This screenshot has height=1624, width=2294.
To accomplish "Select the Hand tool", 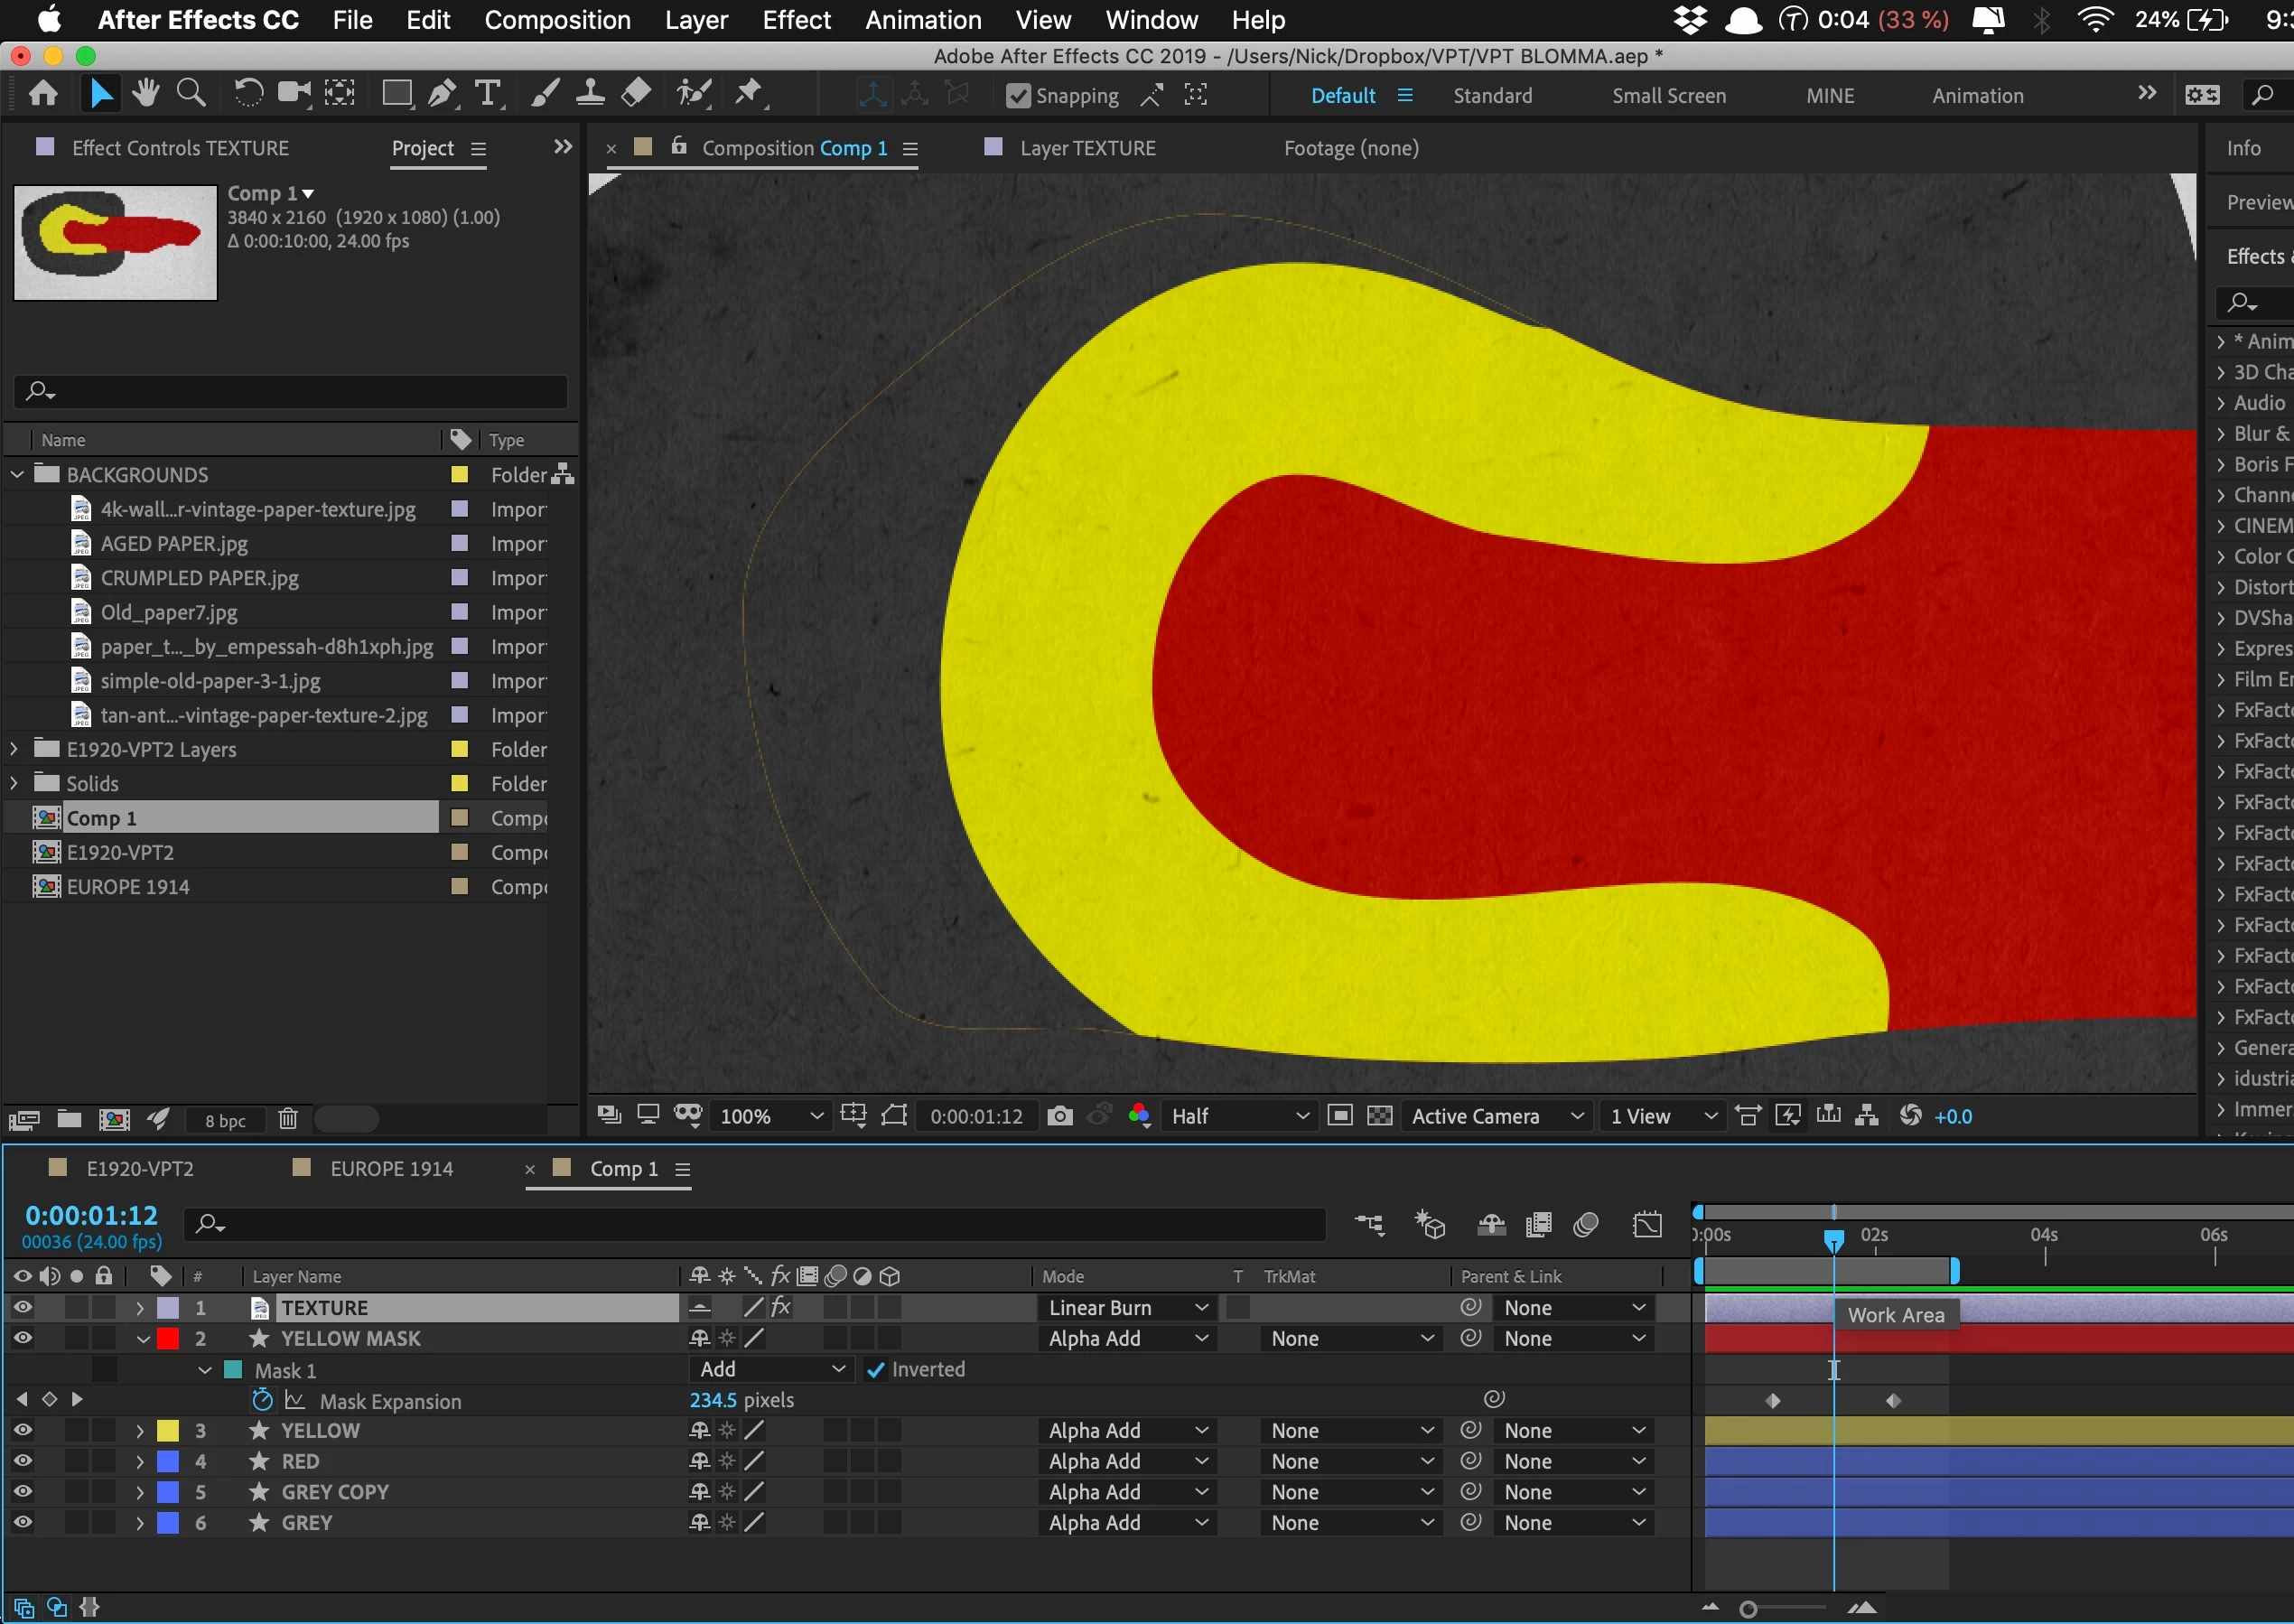I will pos(146,94).
